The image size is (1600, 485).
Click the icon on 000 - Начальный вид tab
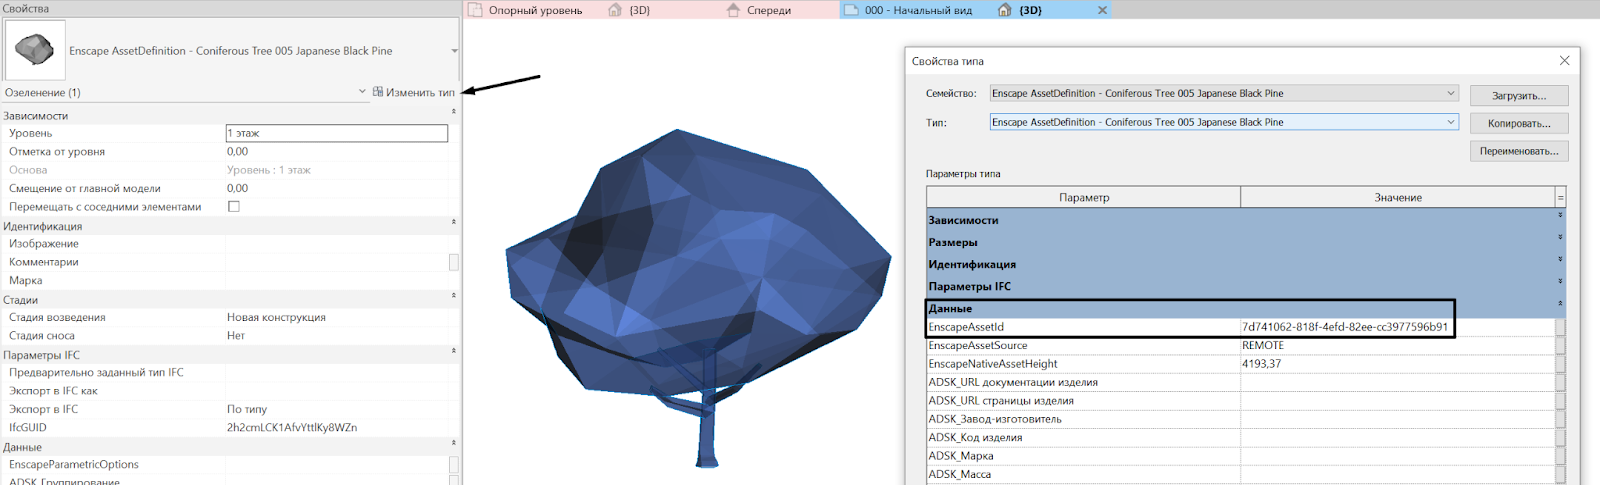click(851, 10)
